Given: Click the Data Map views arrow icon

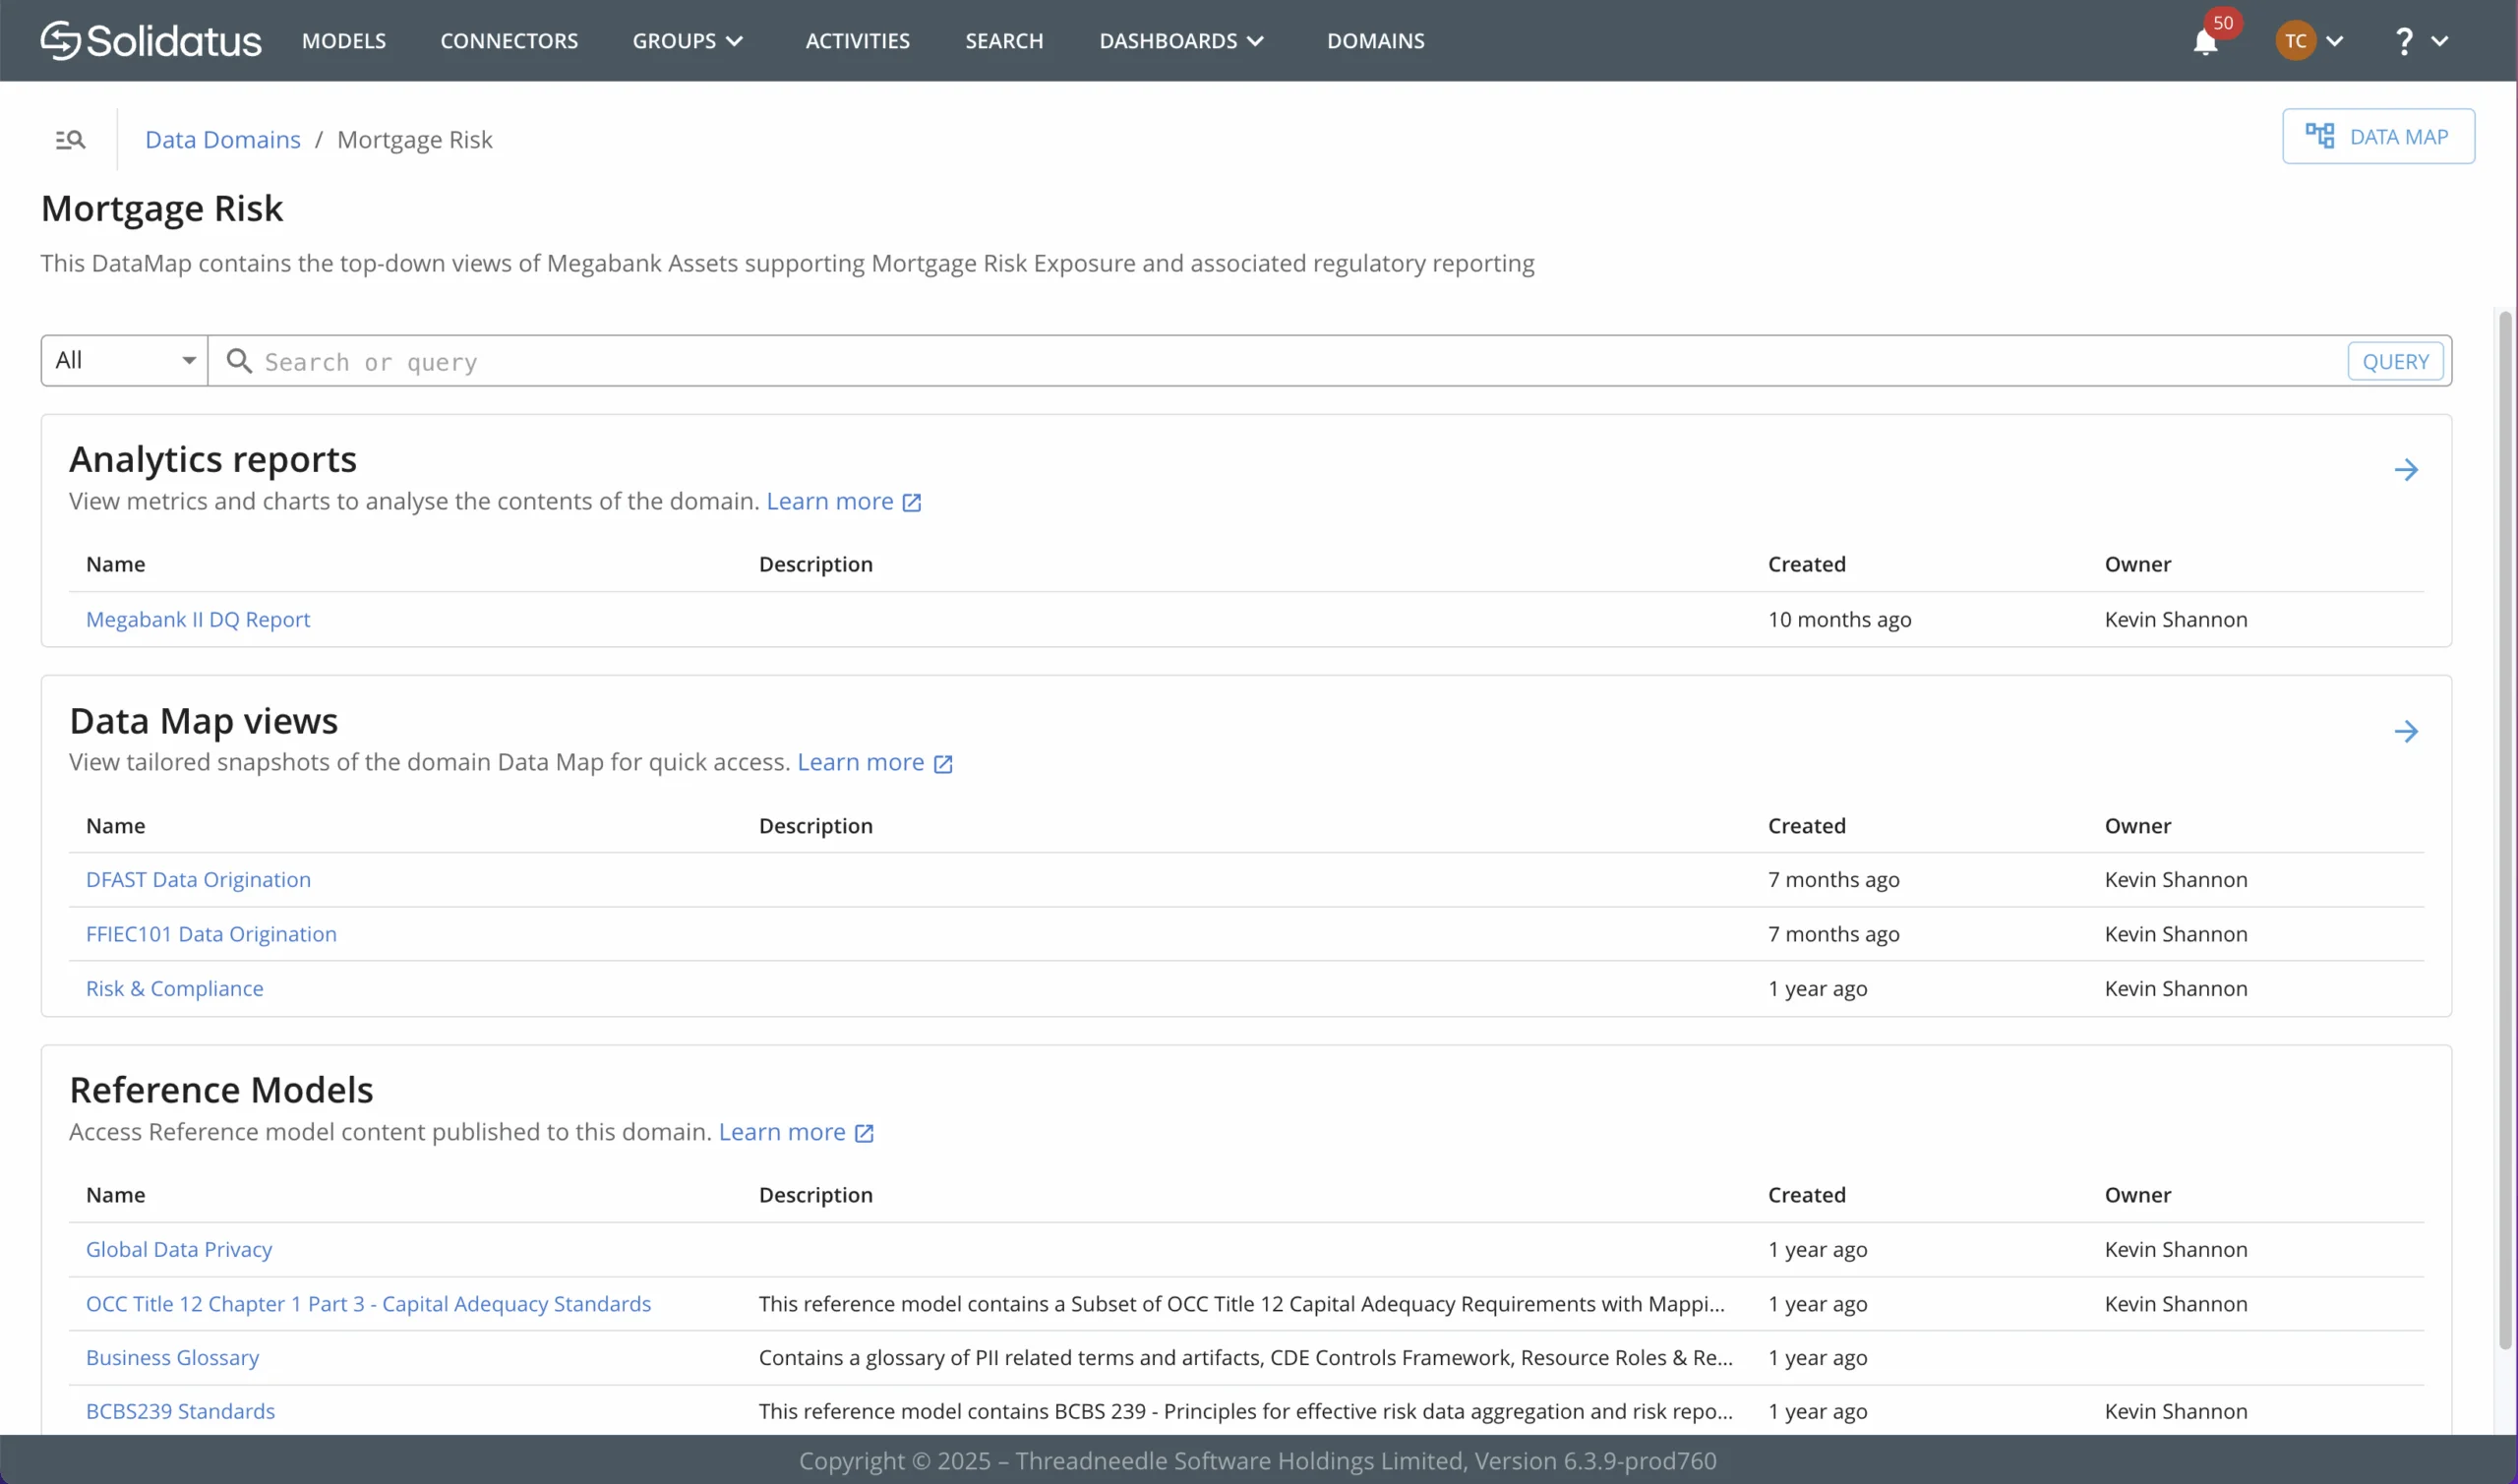Looking at the screenshot, I should [2406, 732].
